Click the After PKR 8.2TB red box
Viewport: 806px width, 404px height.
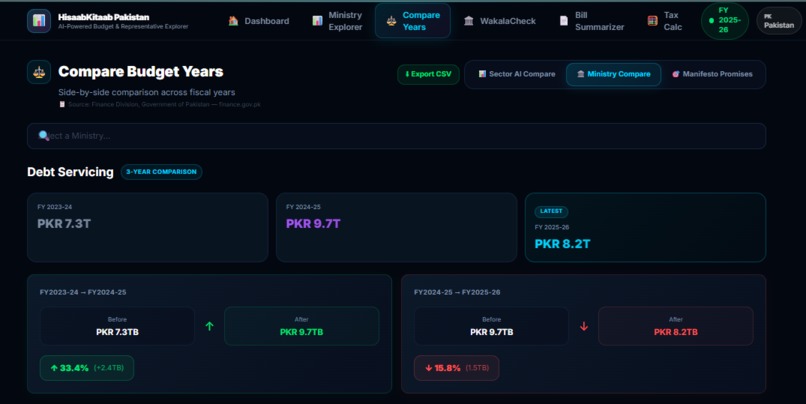[x=676, y=326]
